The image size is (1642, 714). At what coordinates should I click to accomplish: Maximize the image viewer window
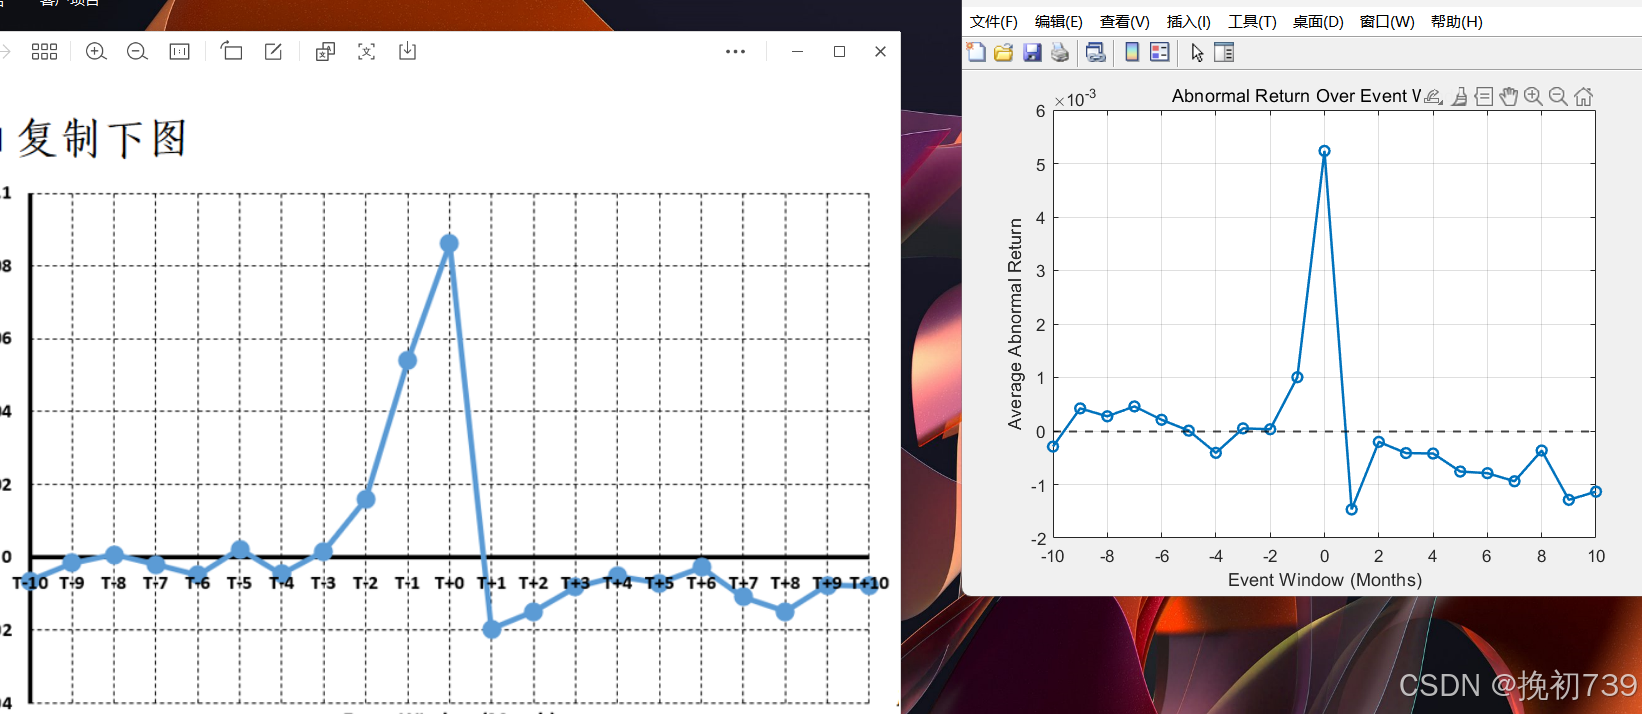[x=839, y=52]
